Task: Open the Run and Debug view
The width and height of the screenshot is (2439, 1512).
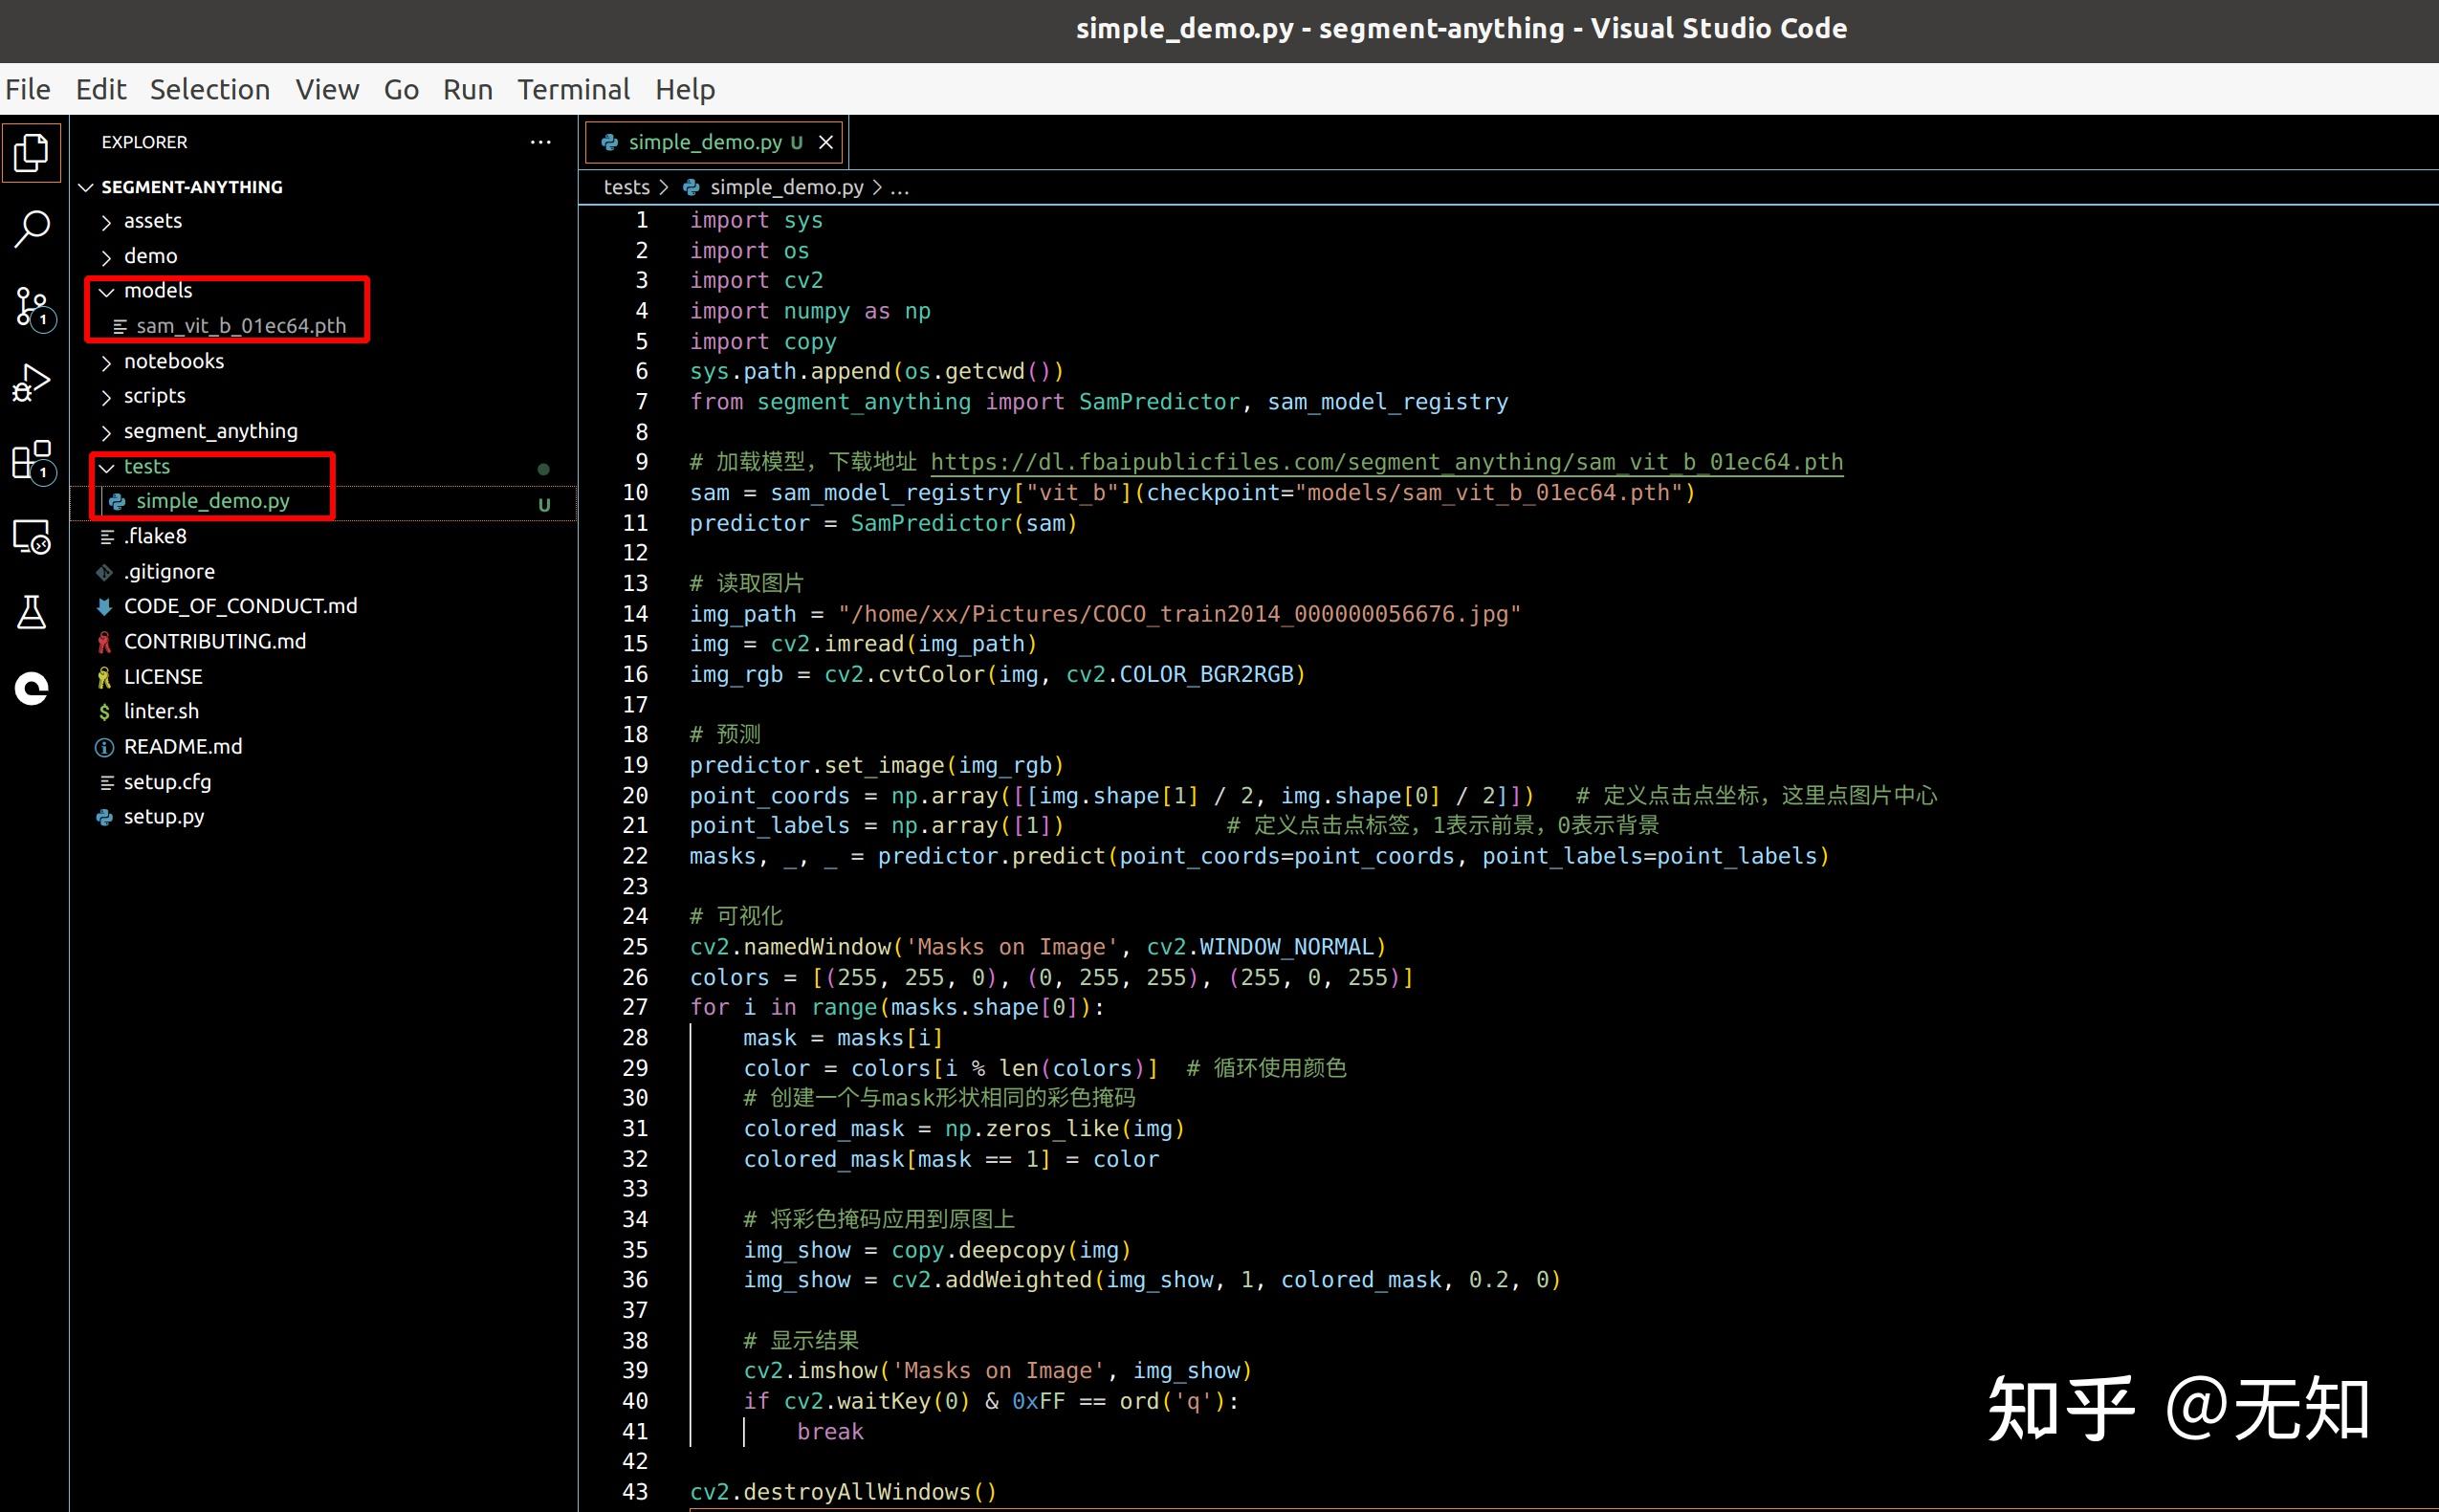Action: pos(31,383)
